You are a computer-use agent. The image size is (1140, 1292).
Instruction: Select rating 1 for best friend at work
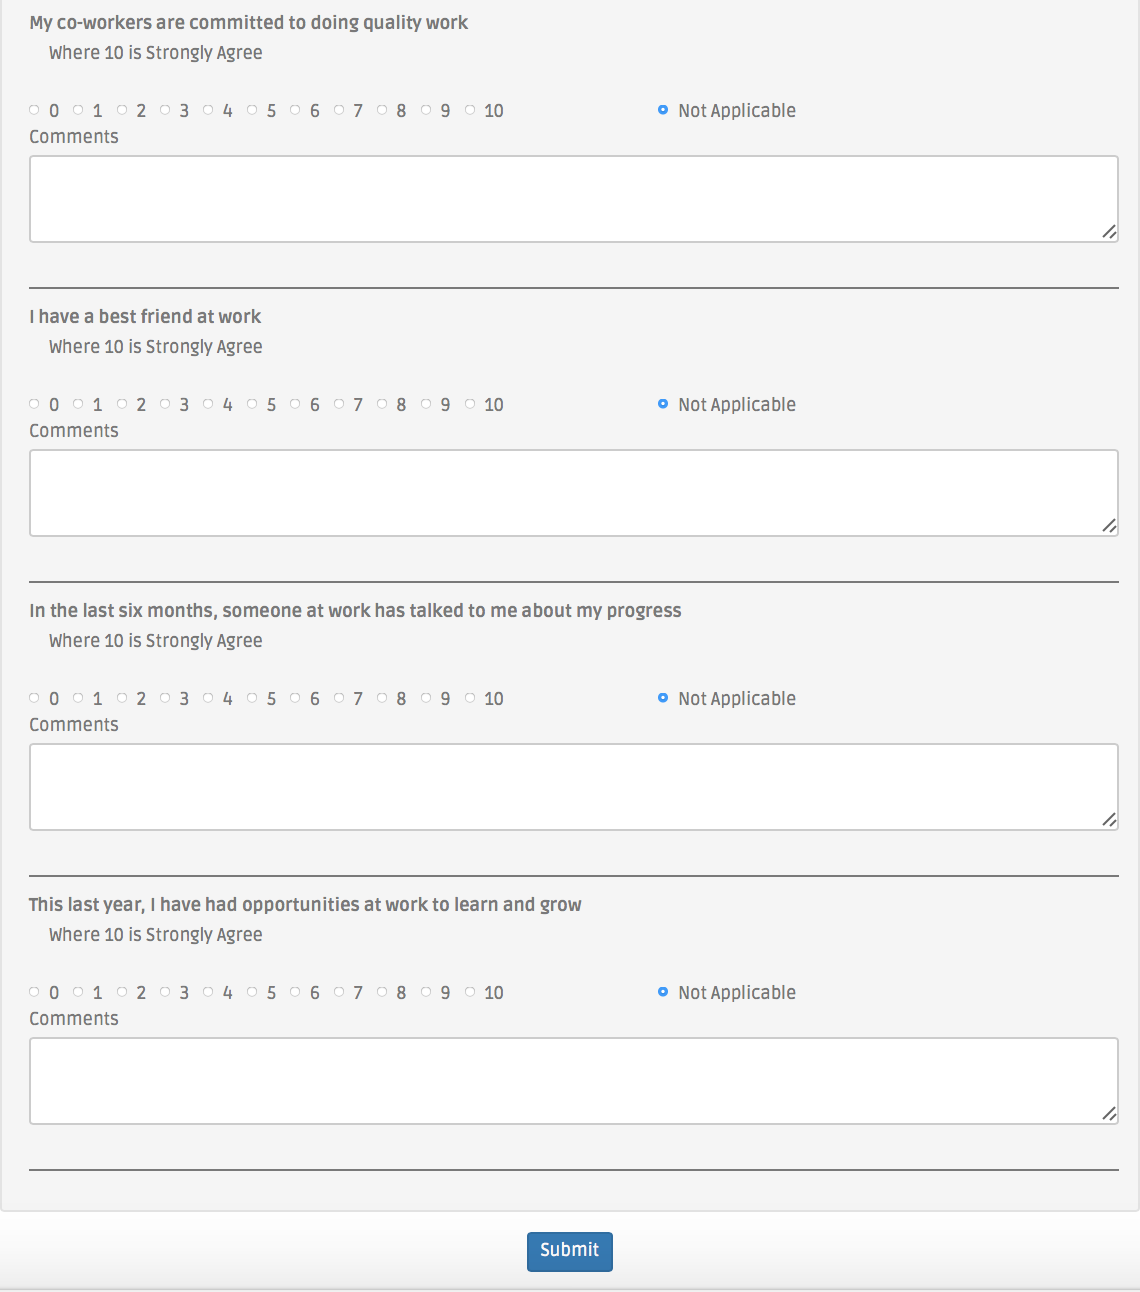point(78,404)
